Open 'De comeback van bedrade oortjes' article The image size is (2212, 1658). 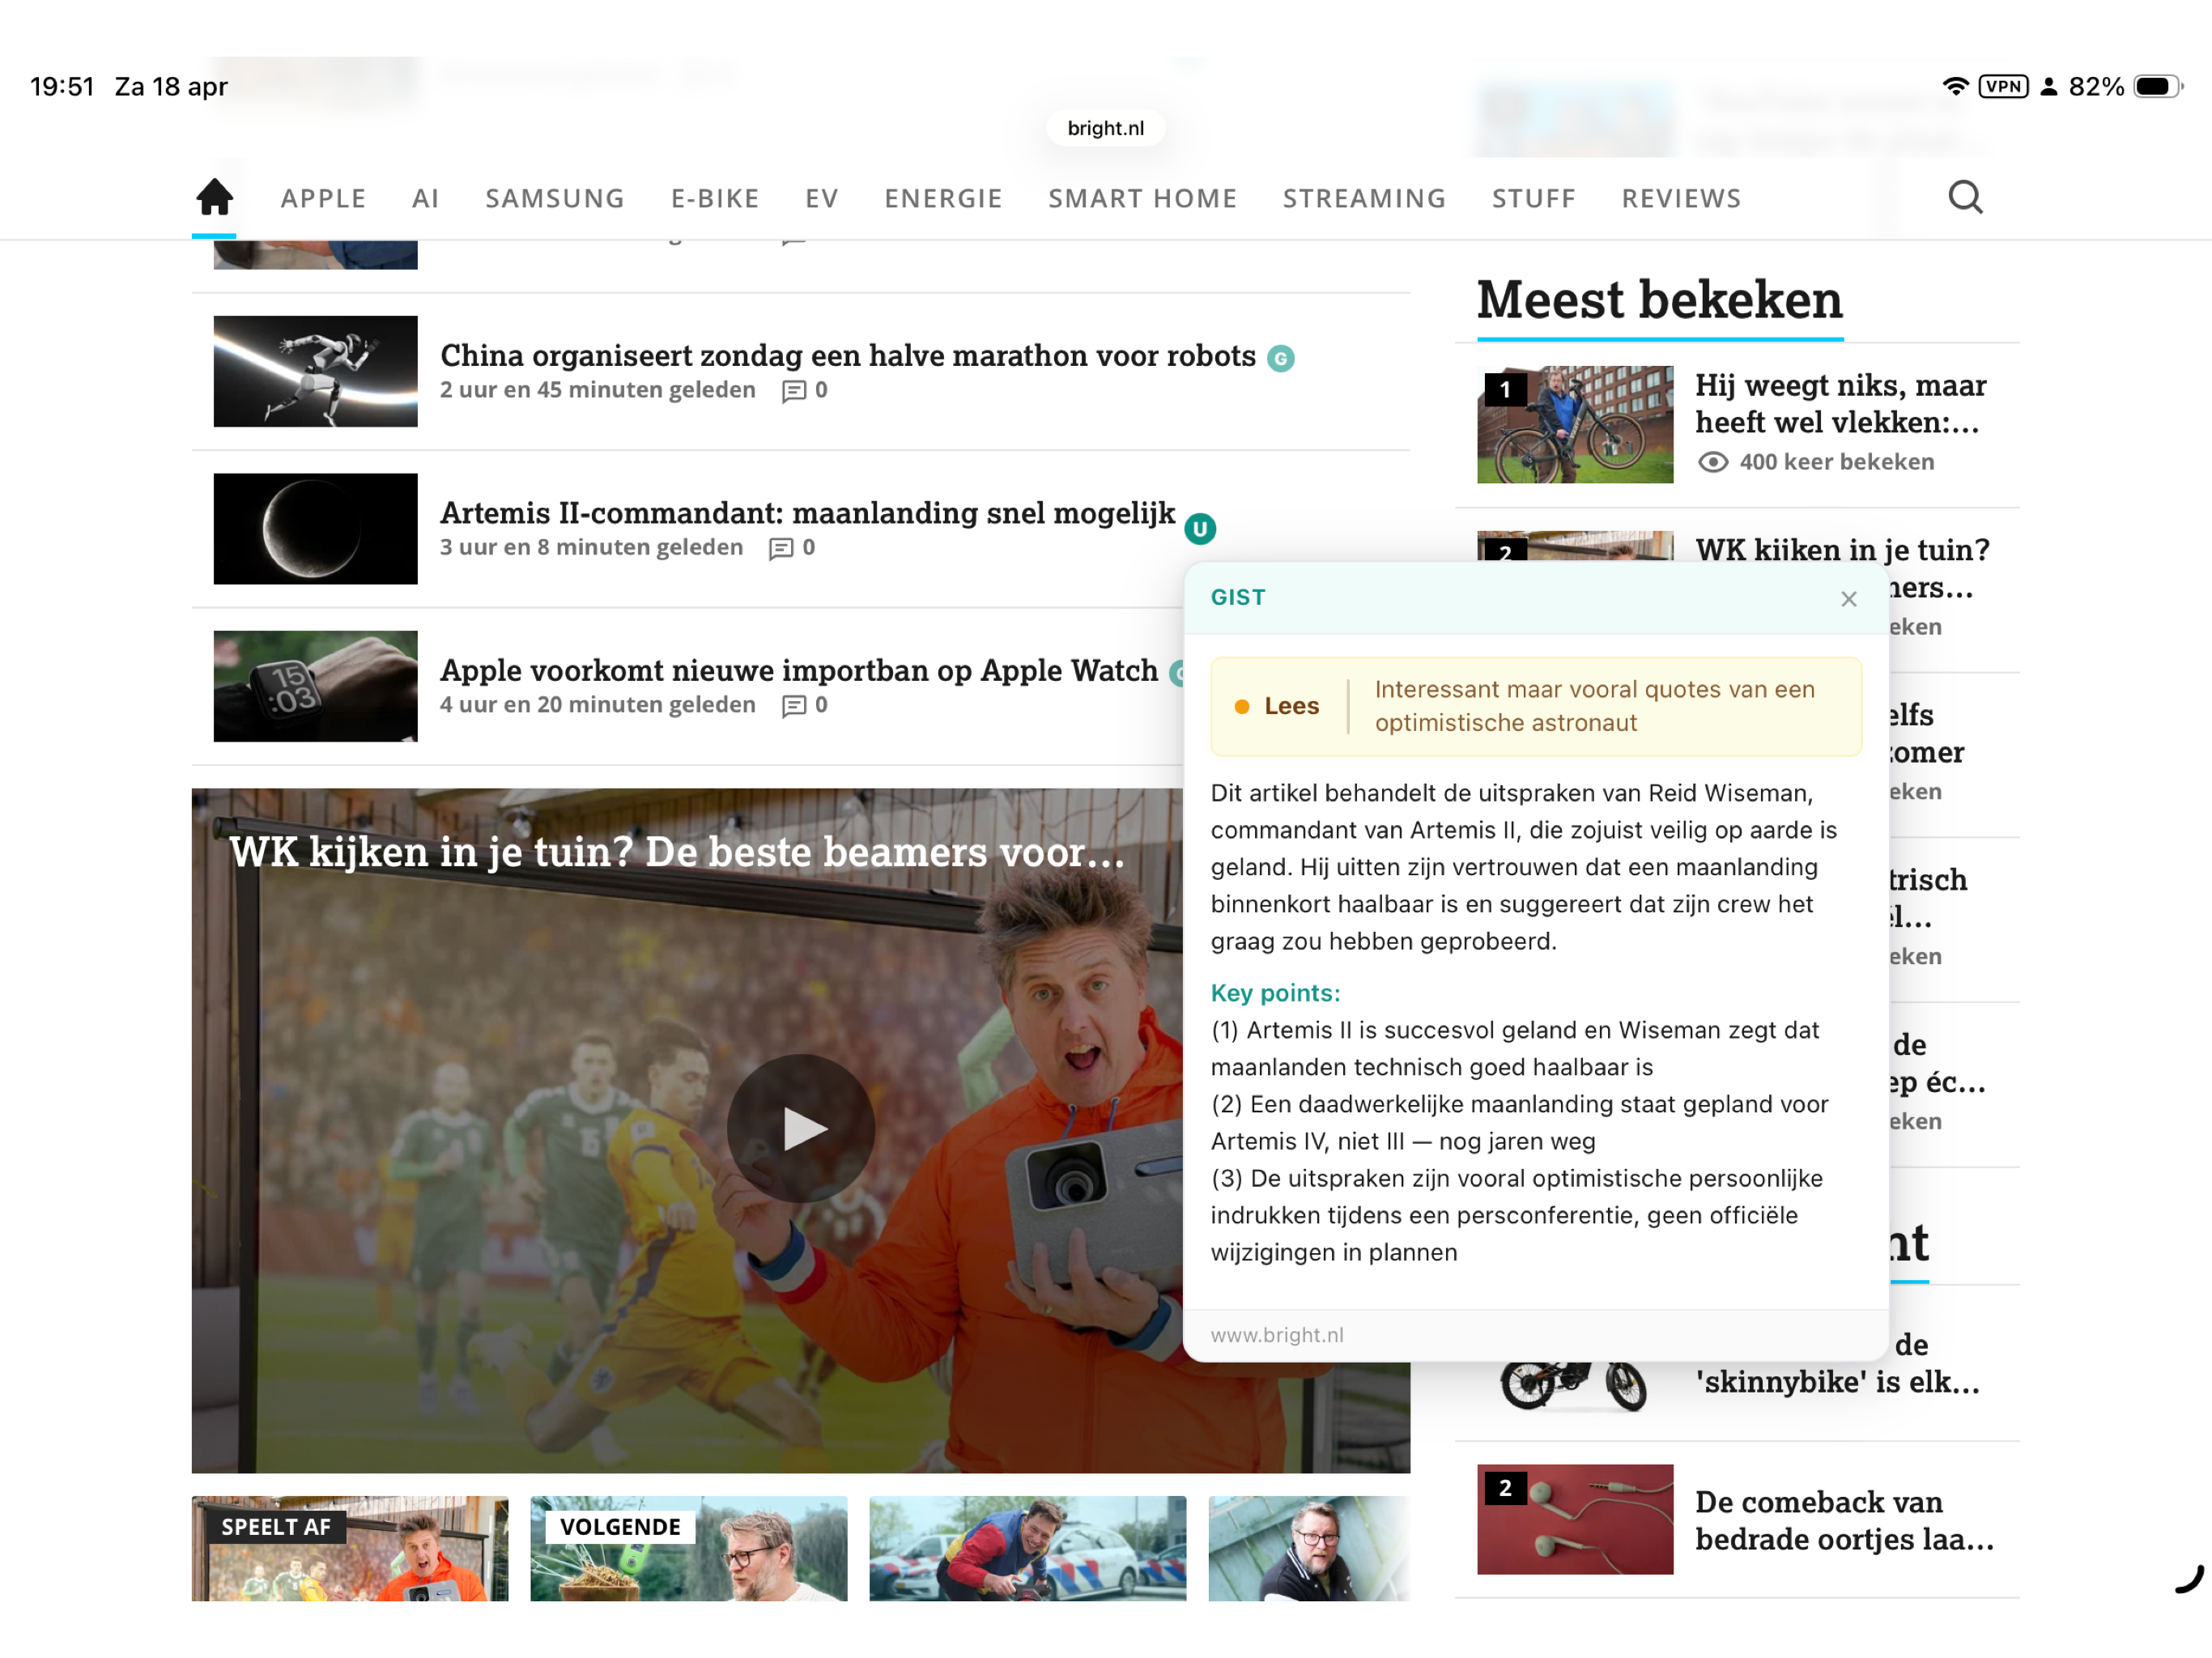point(1844,1520)
